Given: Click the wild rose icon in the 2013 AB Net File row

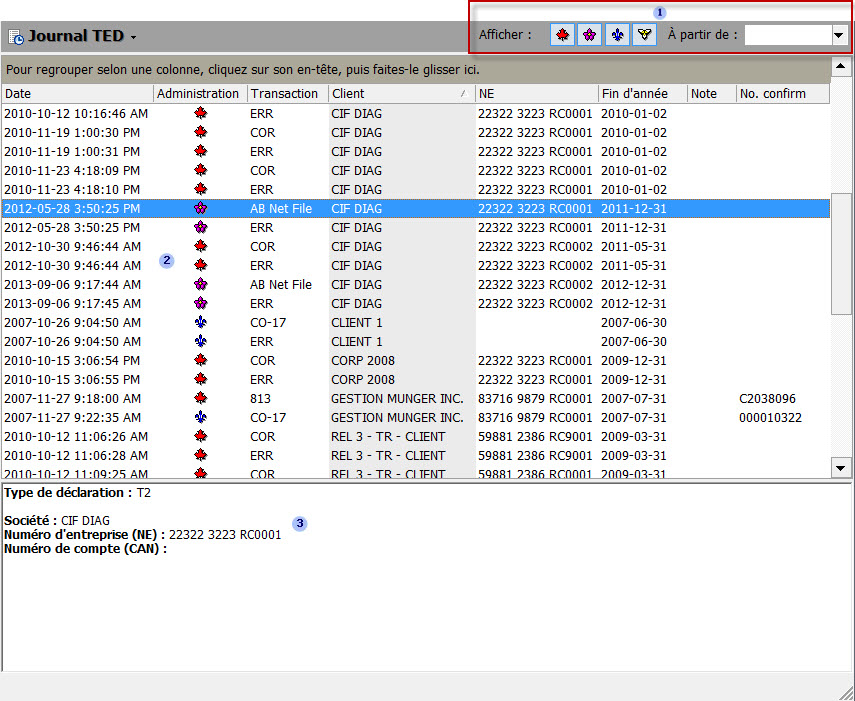Looking at the screenshot, I should pyautogui.click(x=200, y=285).
